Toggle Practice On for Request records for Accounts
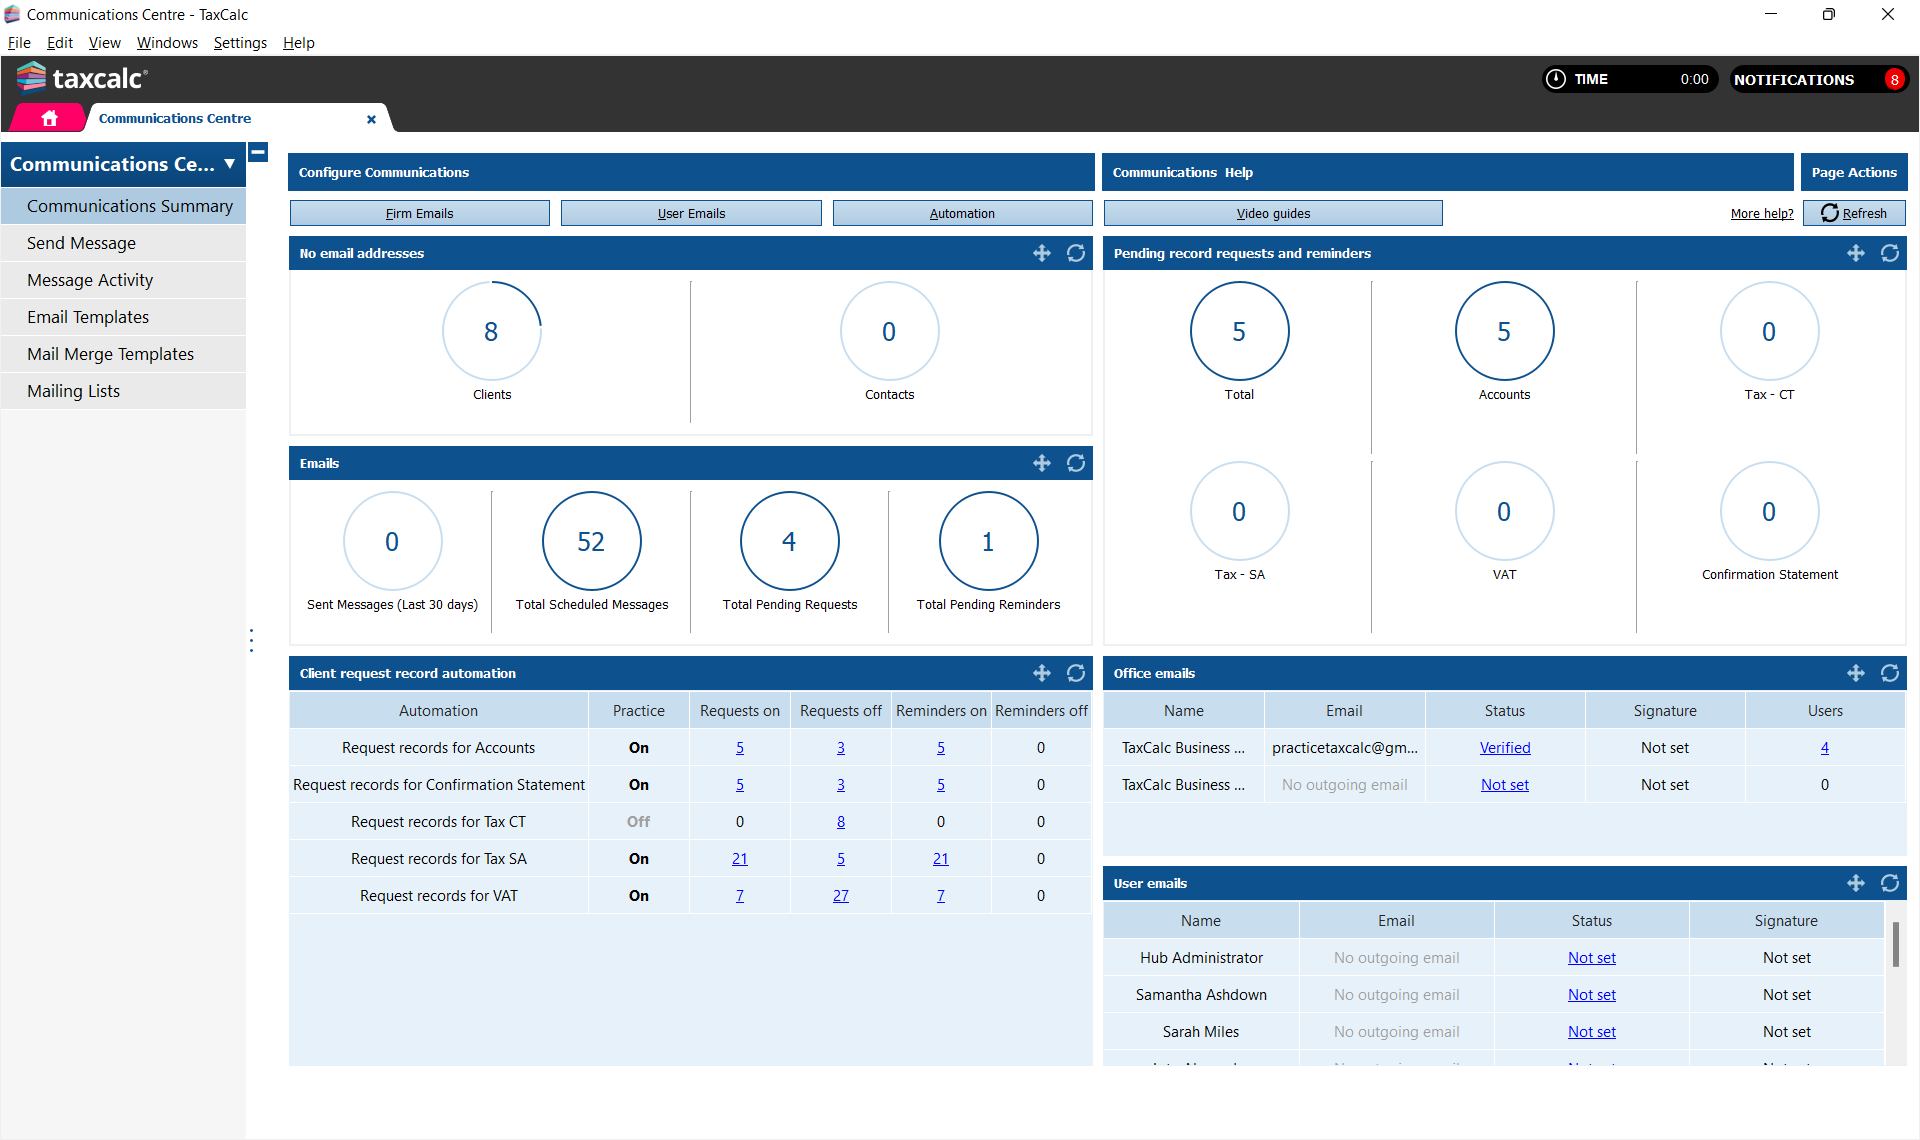This screenshot has height=1140, width=1920. [x=638, y=748]
